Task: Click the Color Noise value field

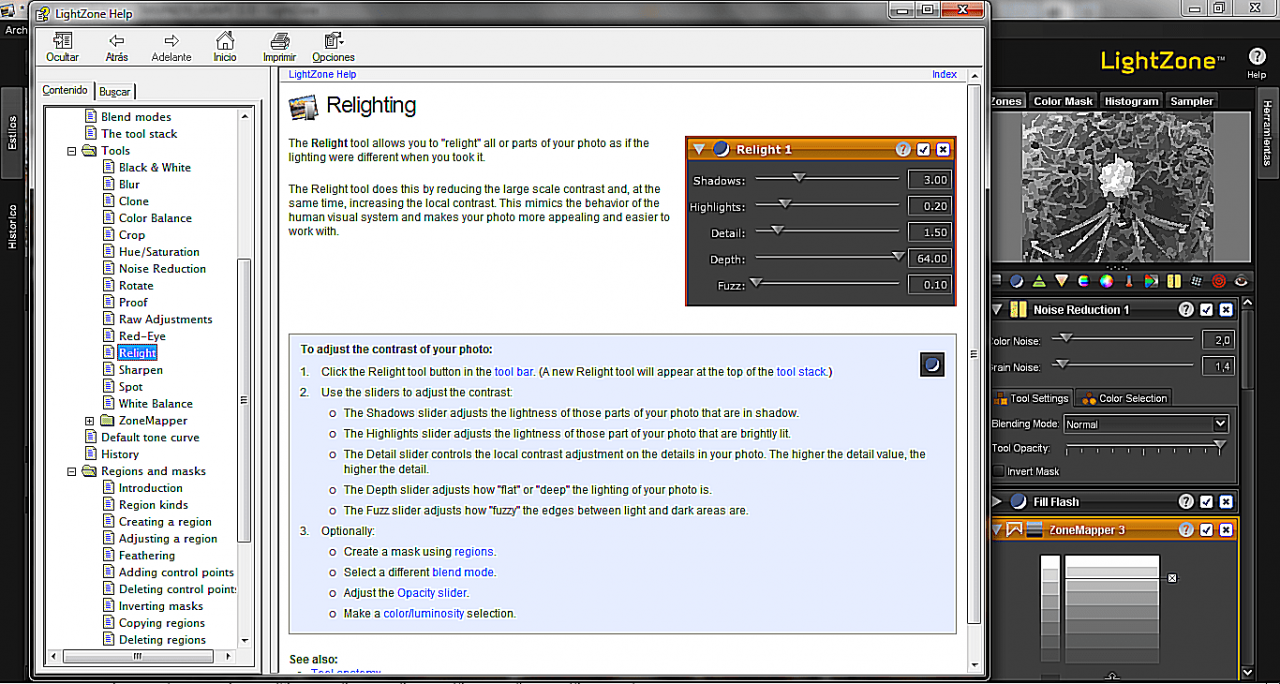Action: (x=1220, y=340)
